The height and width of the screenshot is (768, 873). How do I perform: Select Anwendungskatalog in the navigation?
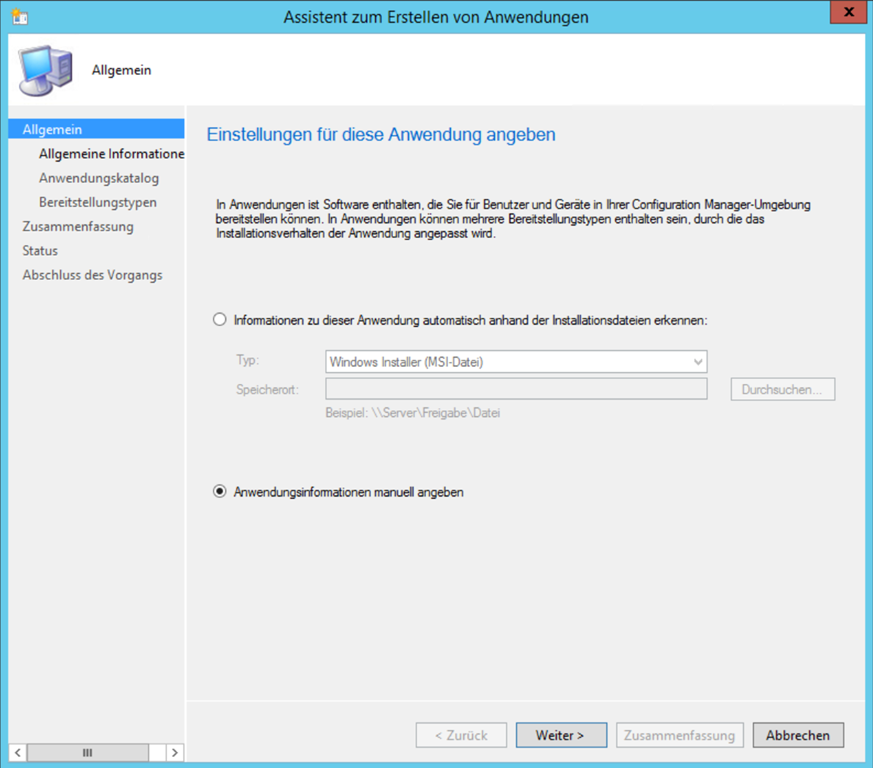click(x=98, y=178)
